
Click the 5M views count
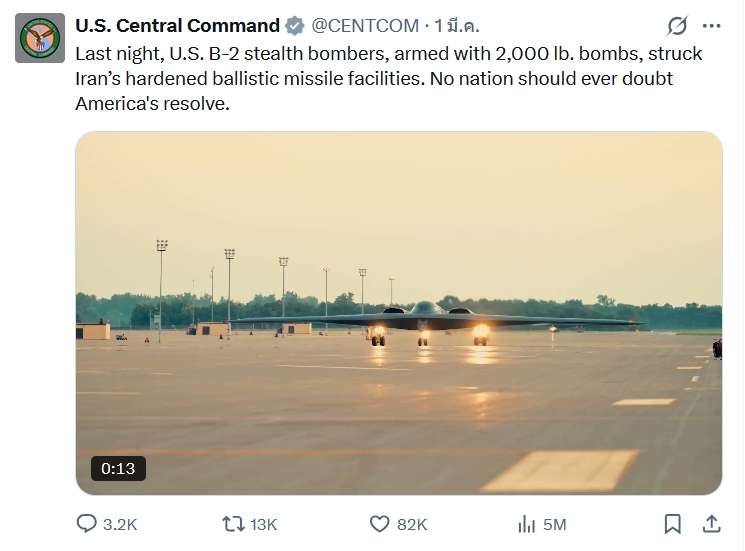point(555,524)
